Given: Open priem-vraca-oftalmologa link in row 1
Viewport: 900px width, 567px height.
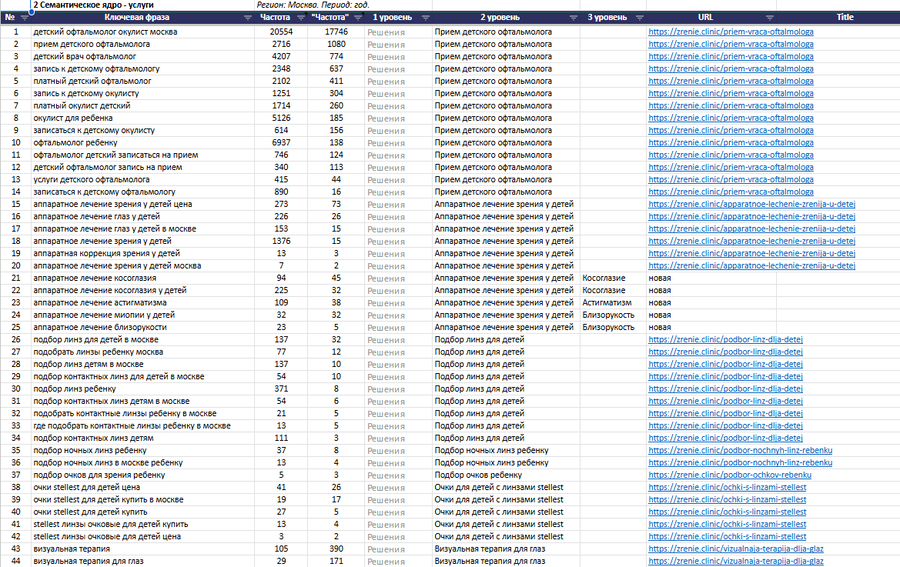Looking at the screenshot, I should click(731, 32).
